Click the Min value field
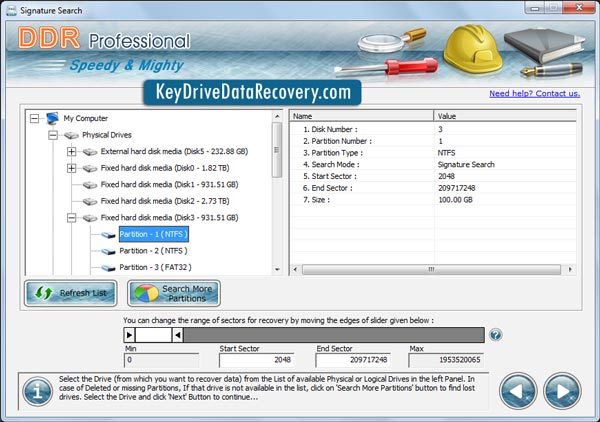600x422 pixels. pos(161,360)
